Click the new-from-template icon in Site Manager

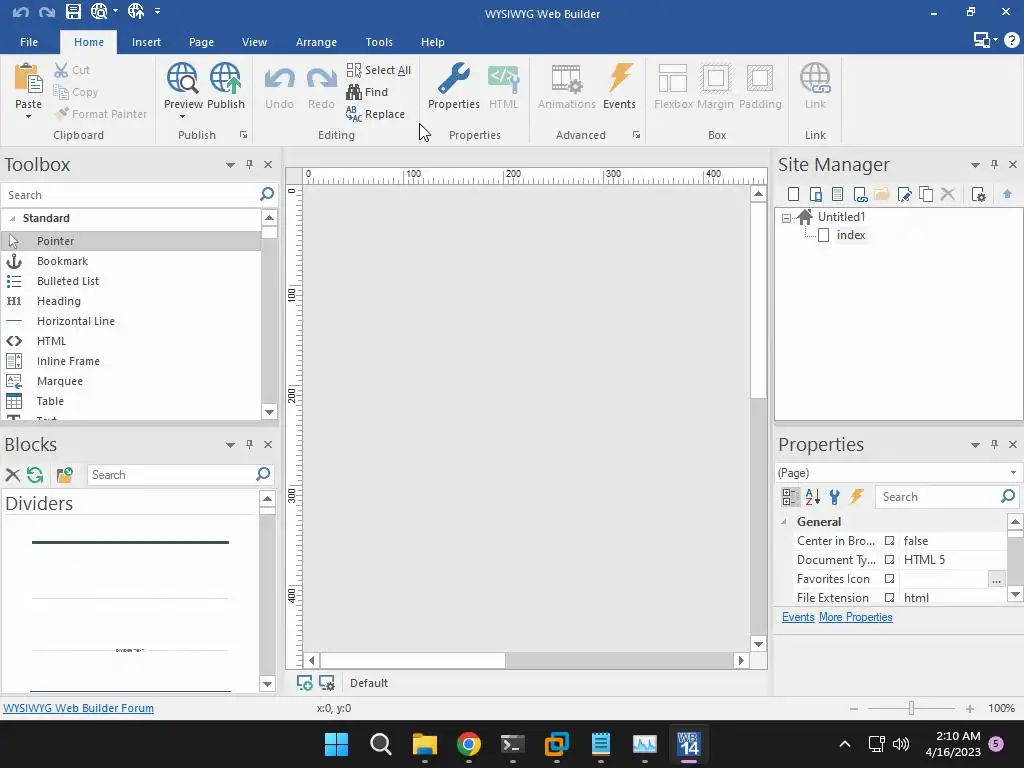[838, 194]
